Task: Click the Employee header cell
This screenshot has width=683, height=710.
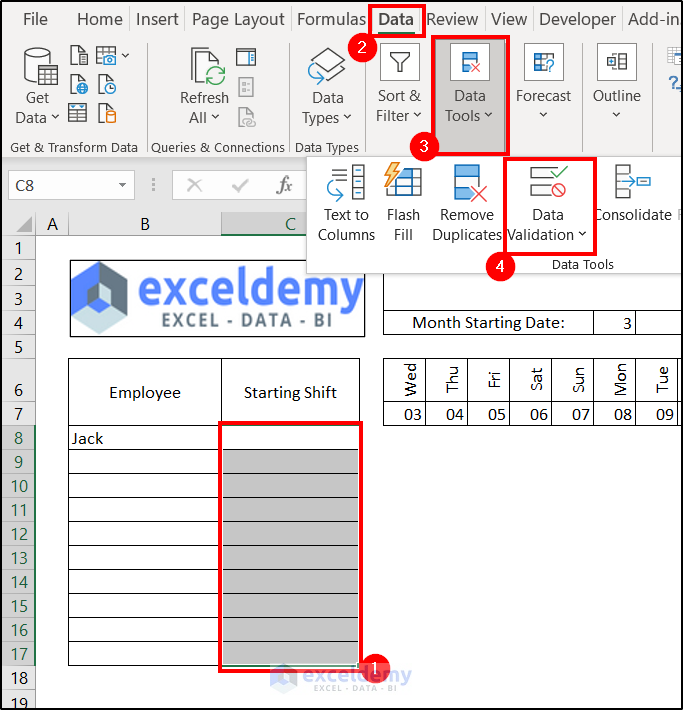Action: (x=145, y=392)
